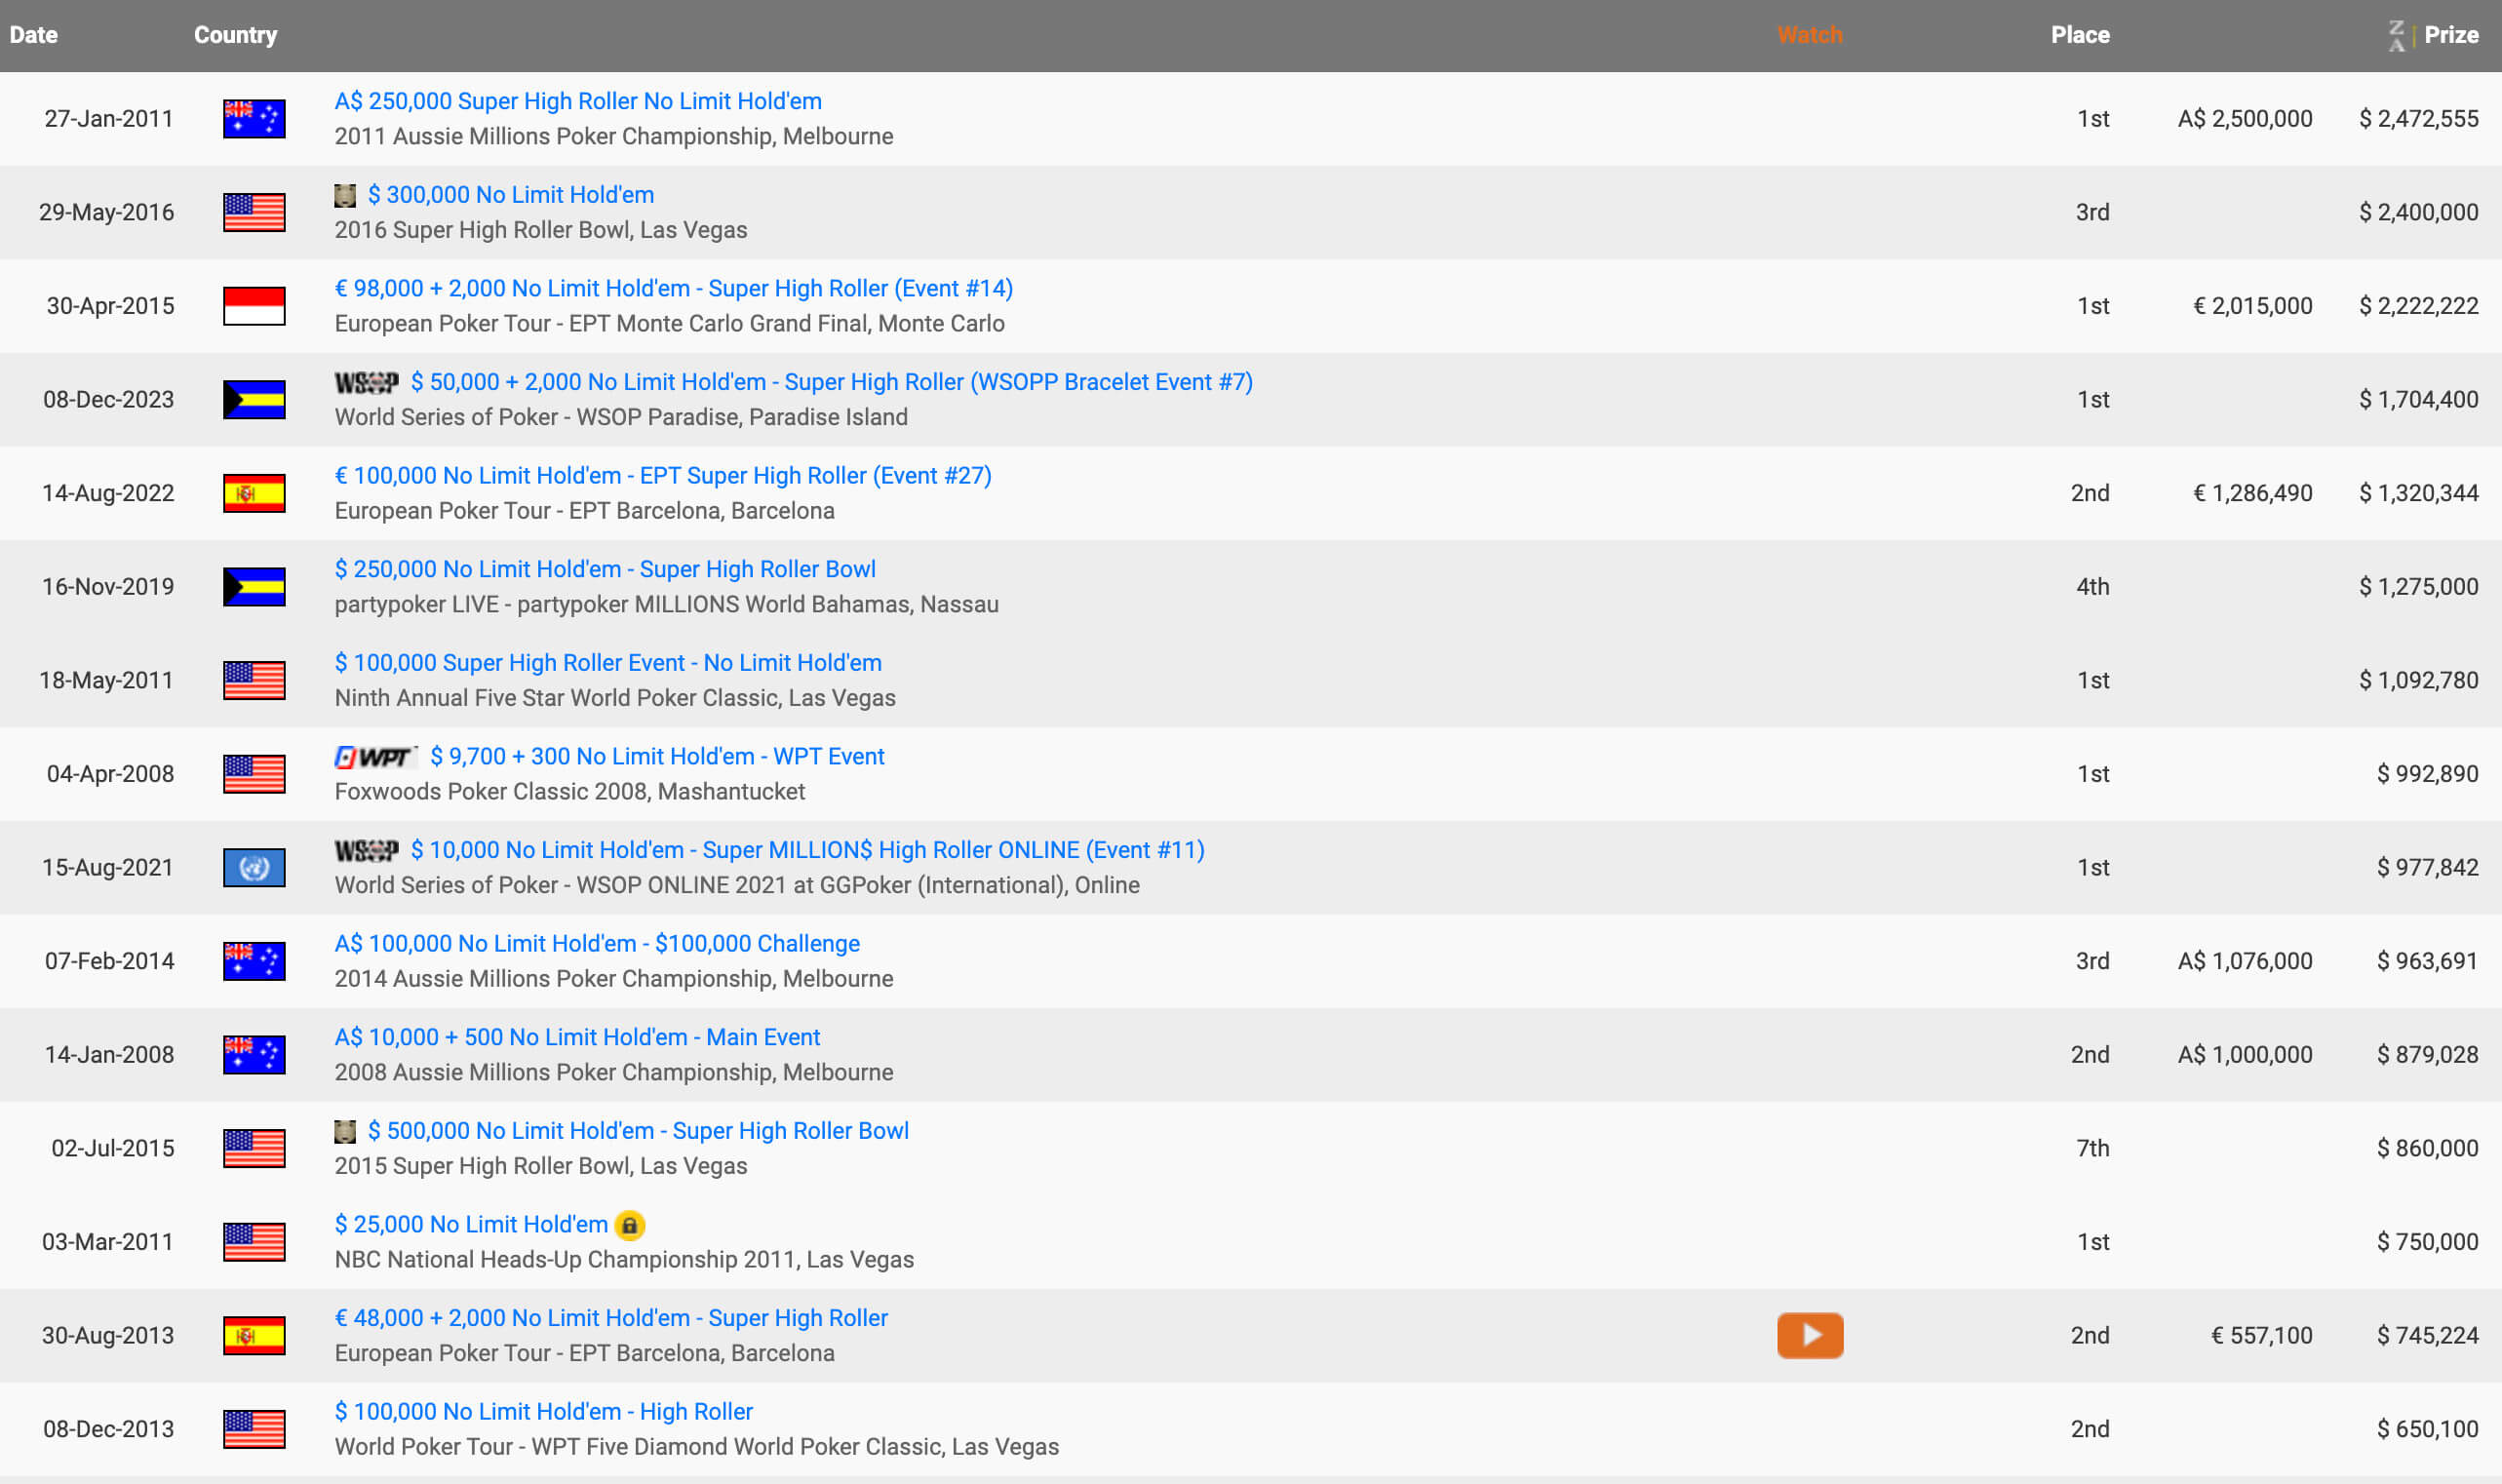Click the trophy icon on $500,000 Super High Roller Bowl
The image size is (2502, 1484).
click(x=345, y=1131)
